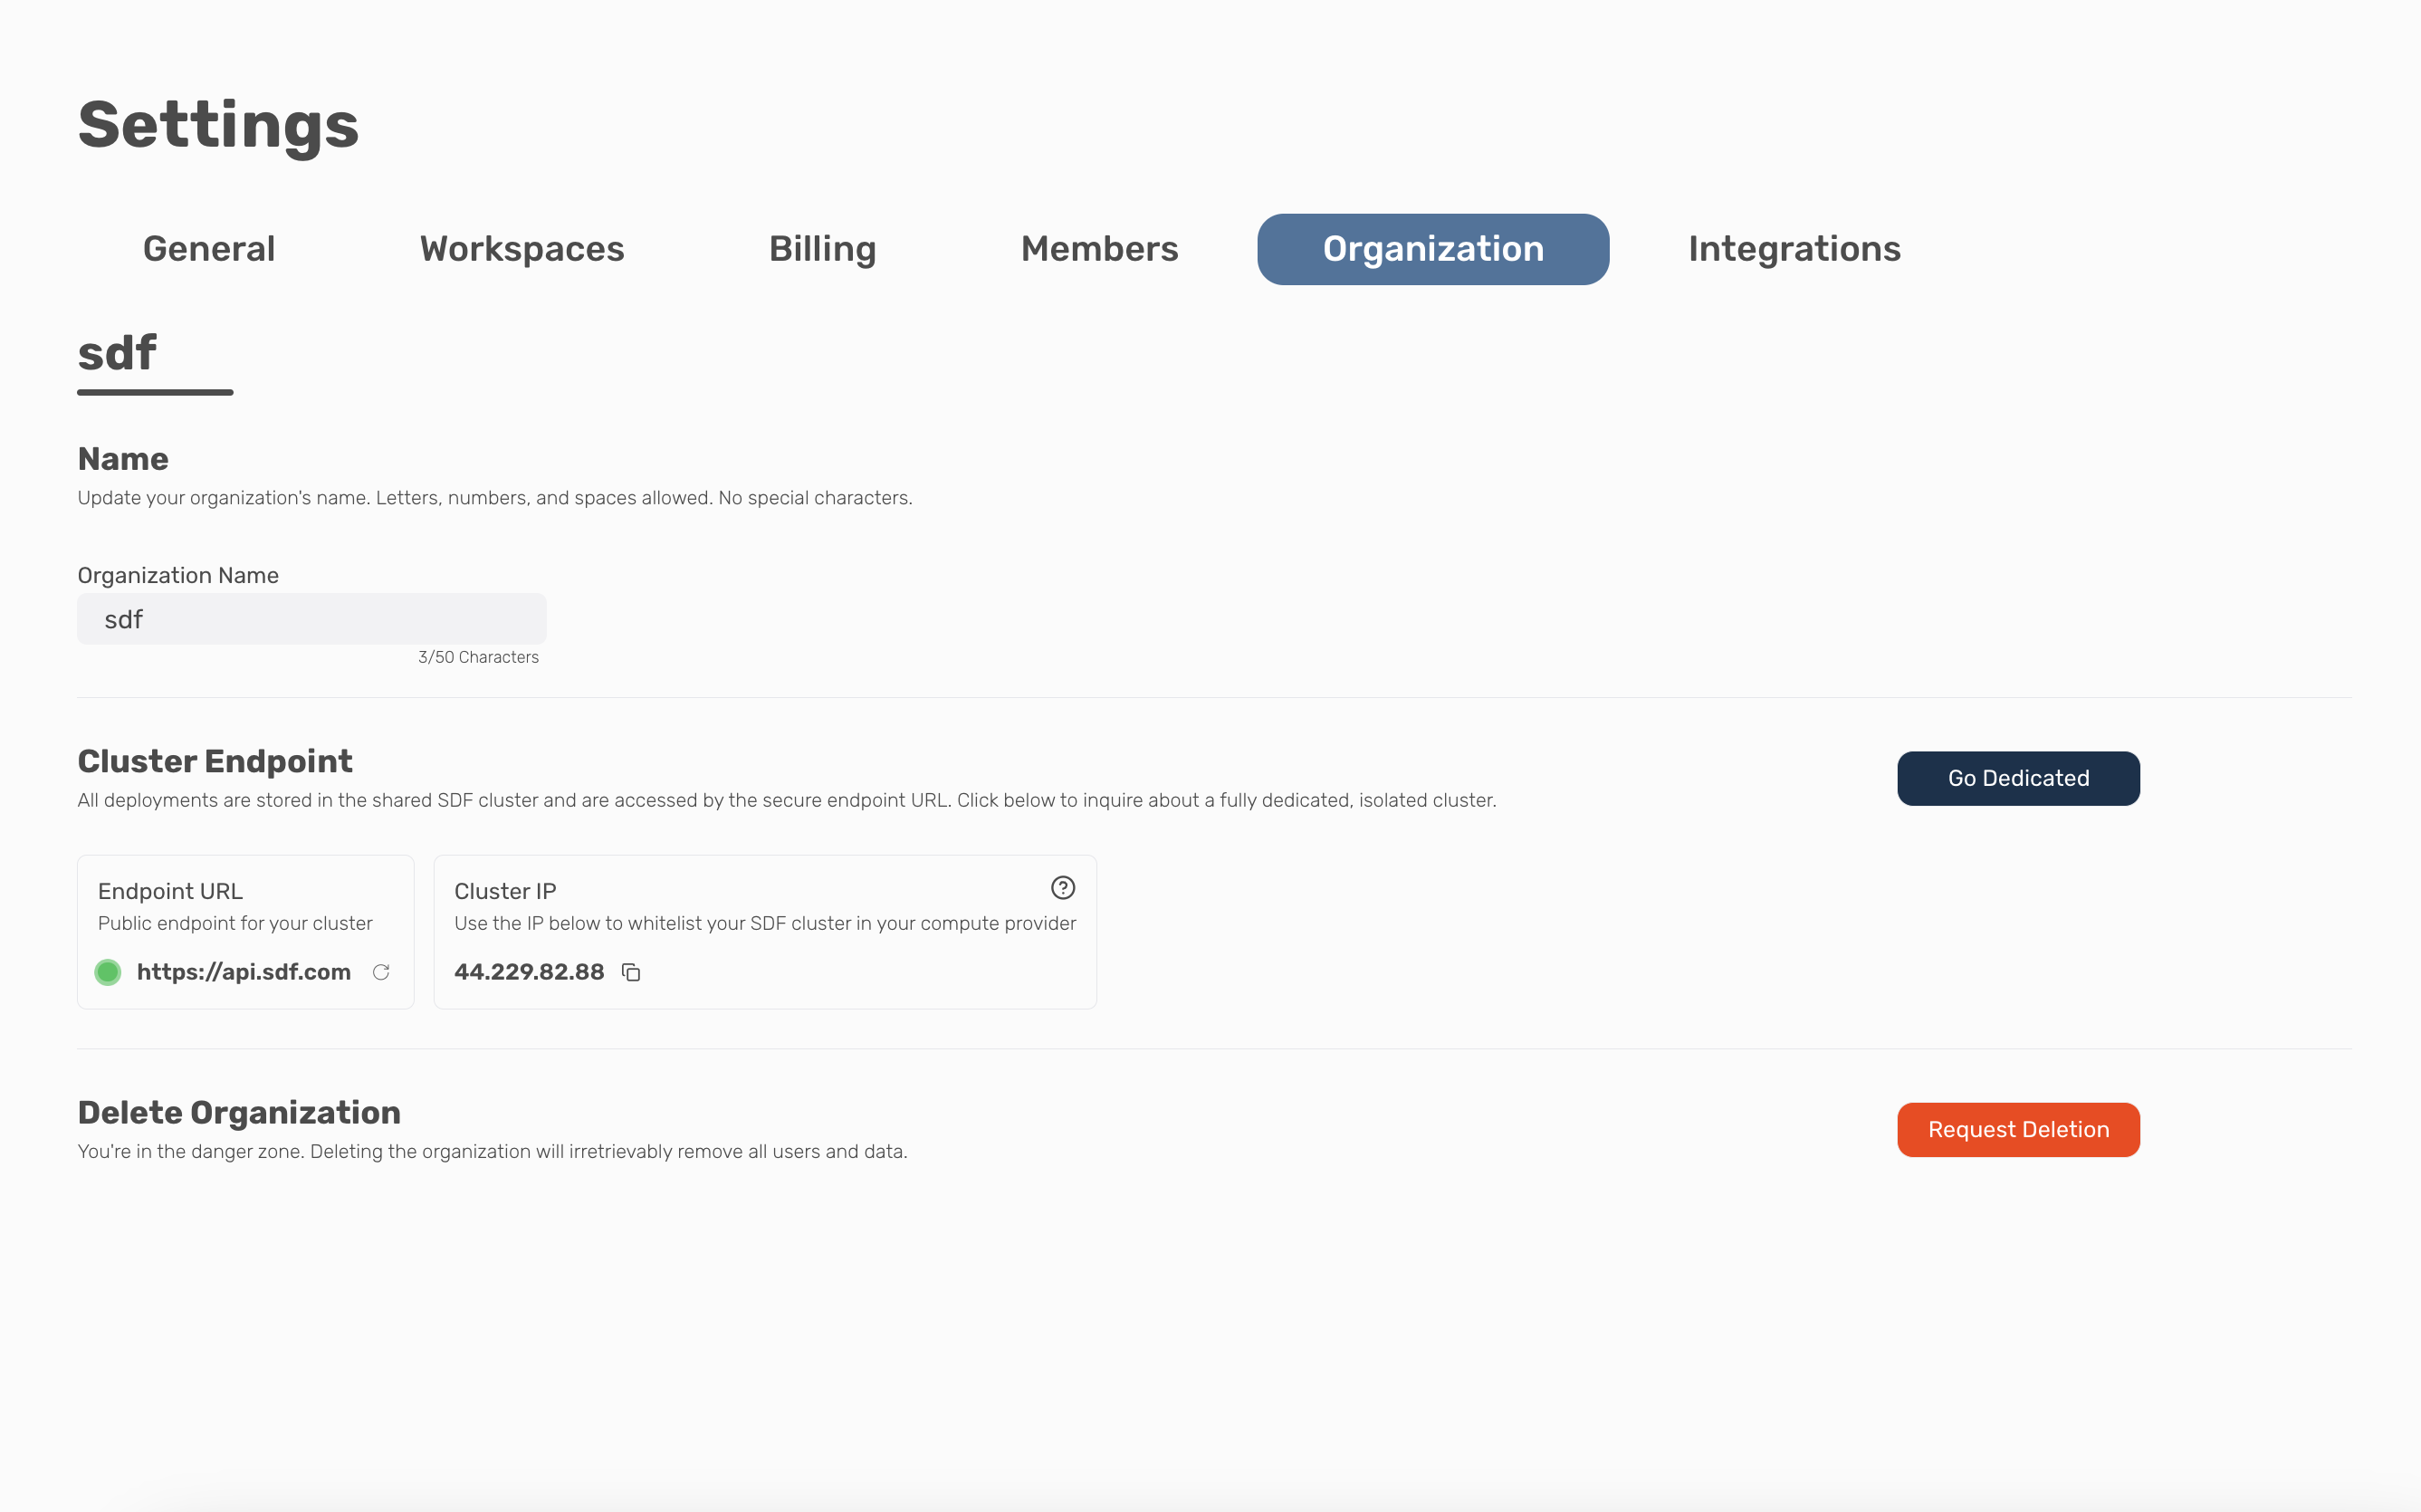Click 'Update your organization's name' description text
The width and height of the screenshot is (2421, 1512).
[x=495, y=498]
